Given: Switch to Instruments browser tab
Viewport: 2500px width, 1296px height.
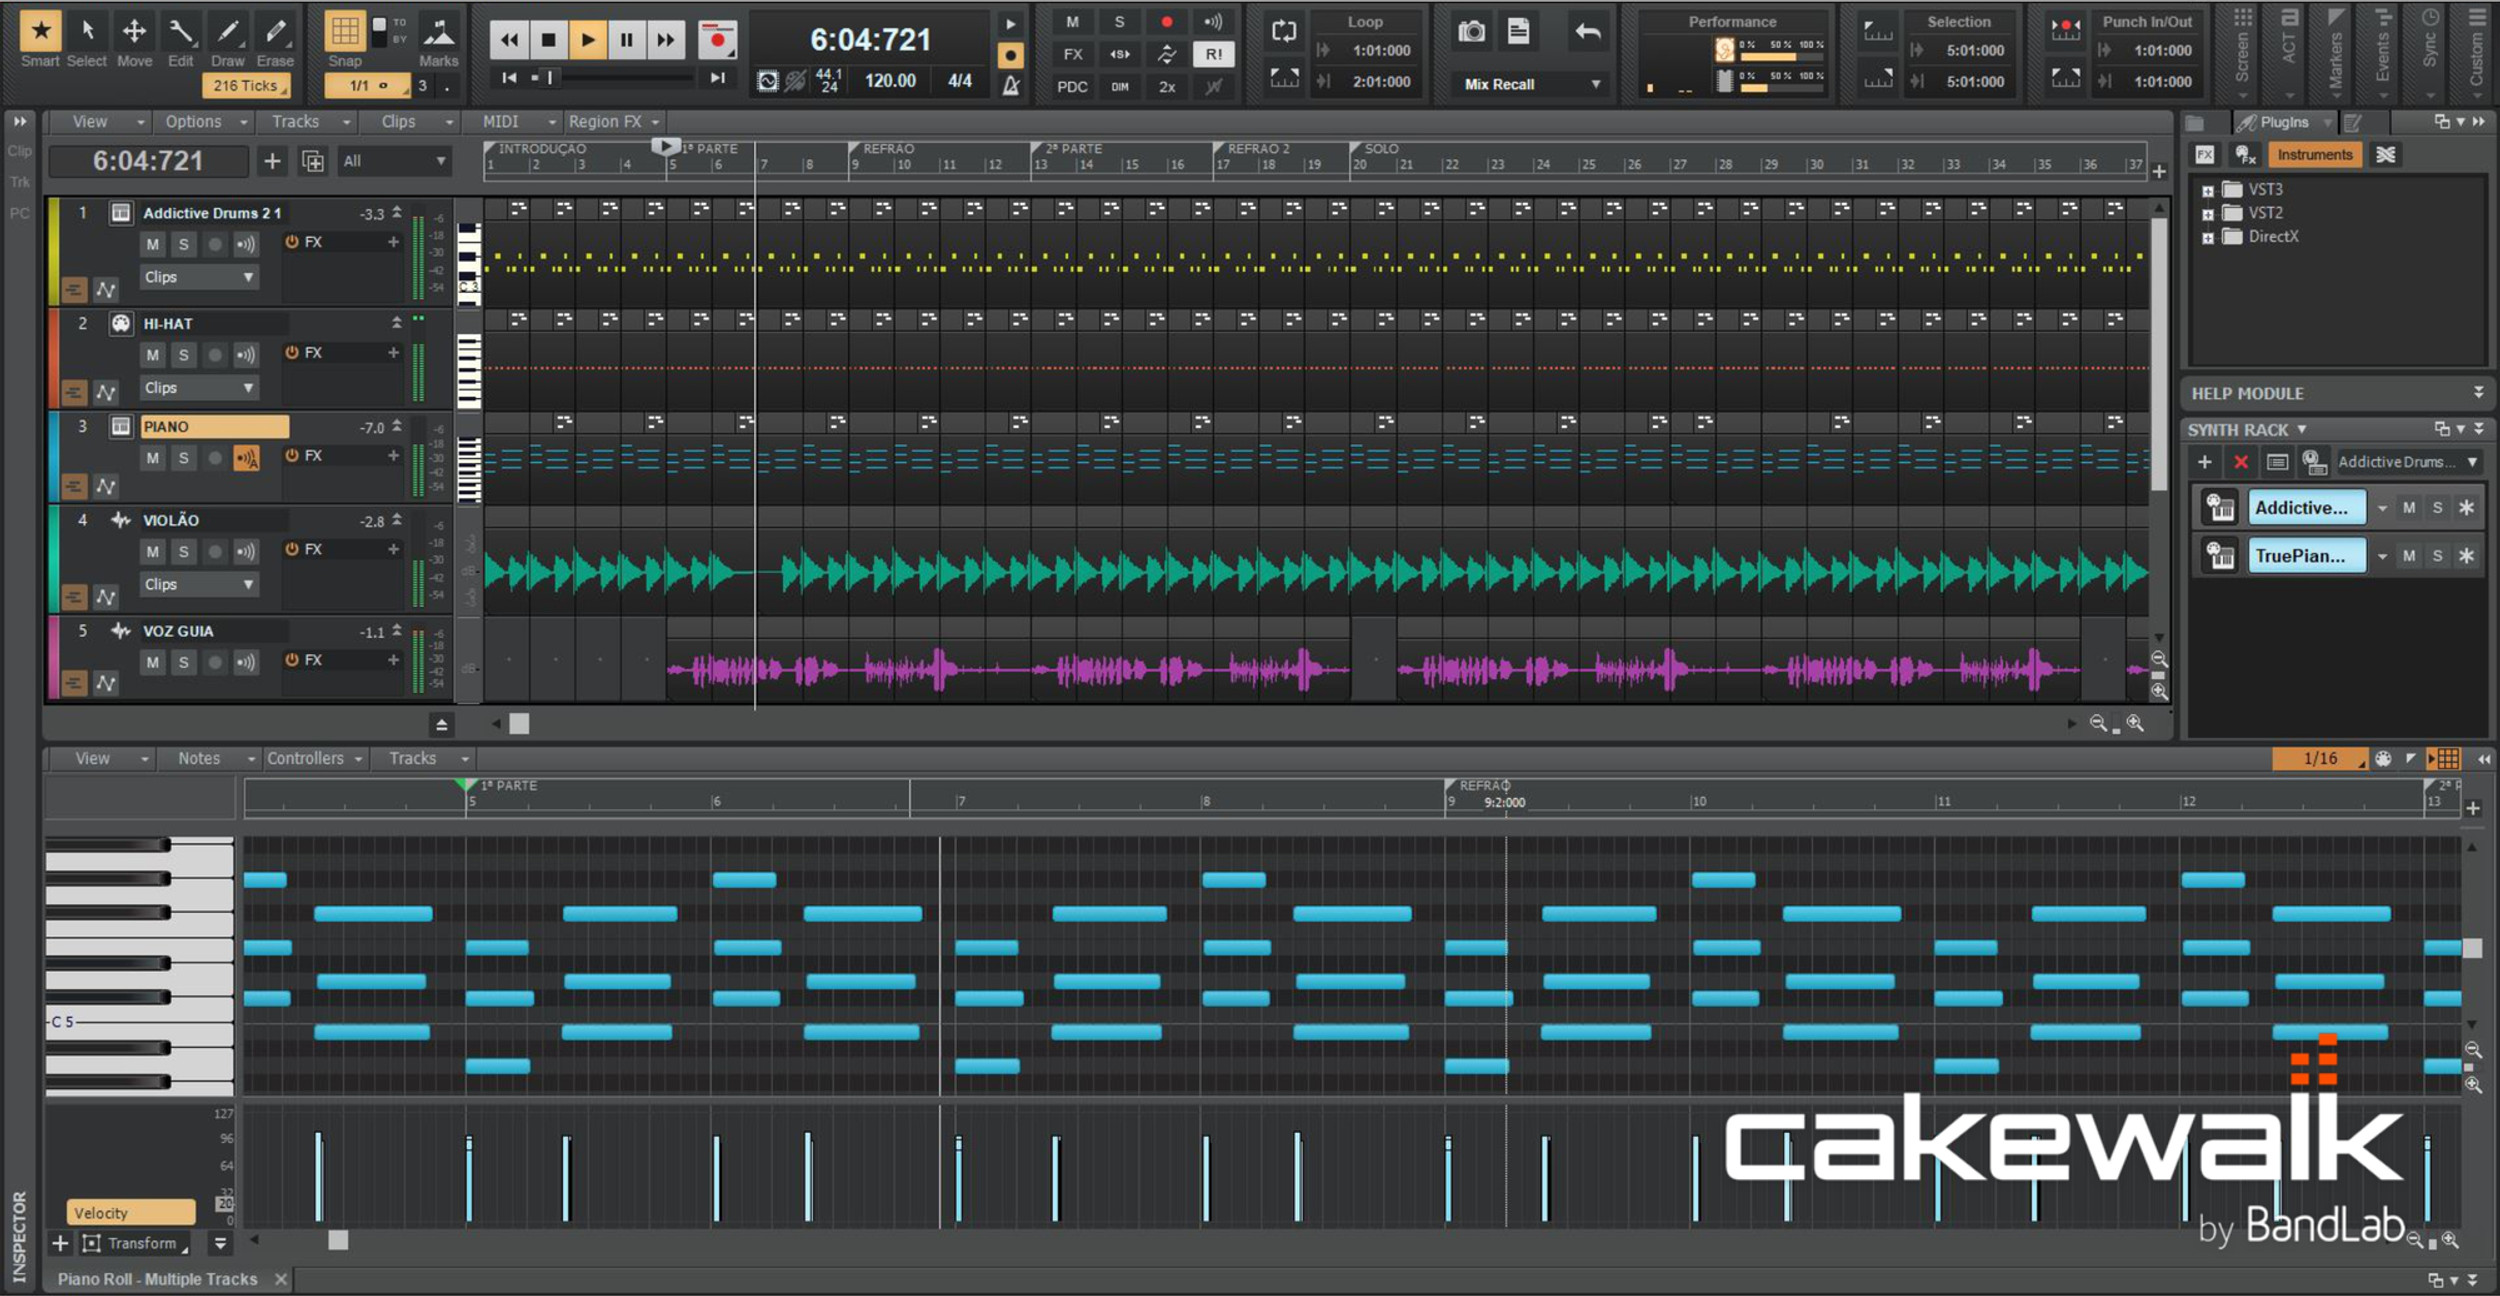Looking at the screenshot, I should click(x=2314, y=155).
